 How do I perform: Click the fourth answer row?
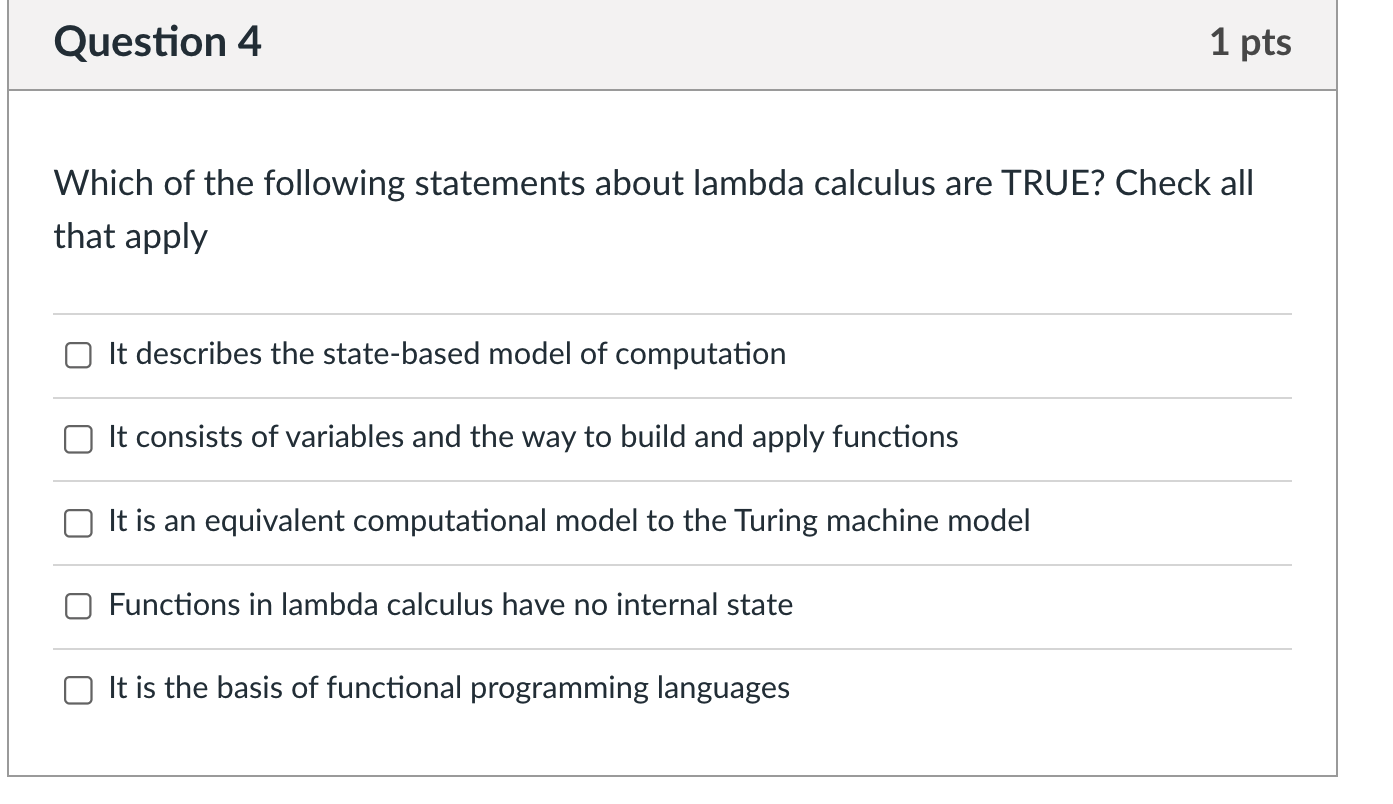pos(600,606)
